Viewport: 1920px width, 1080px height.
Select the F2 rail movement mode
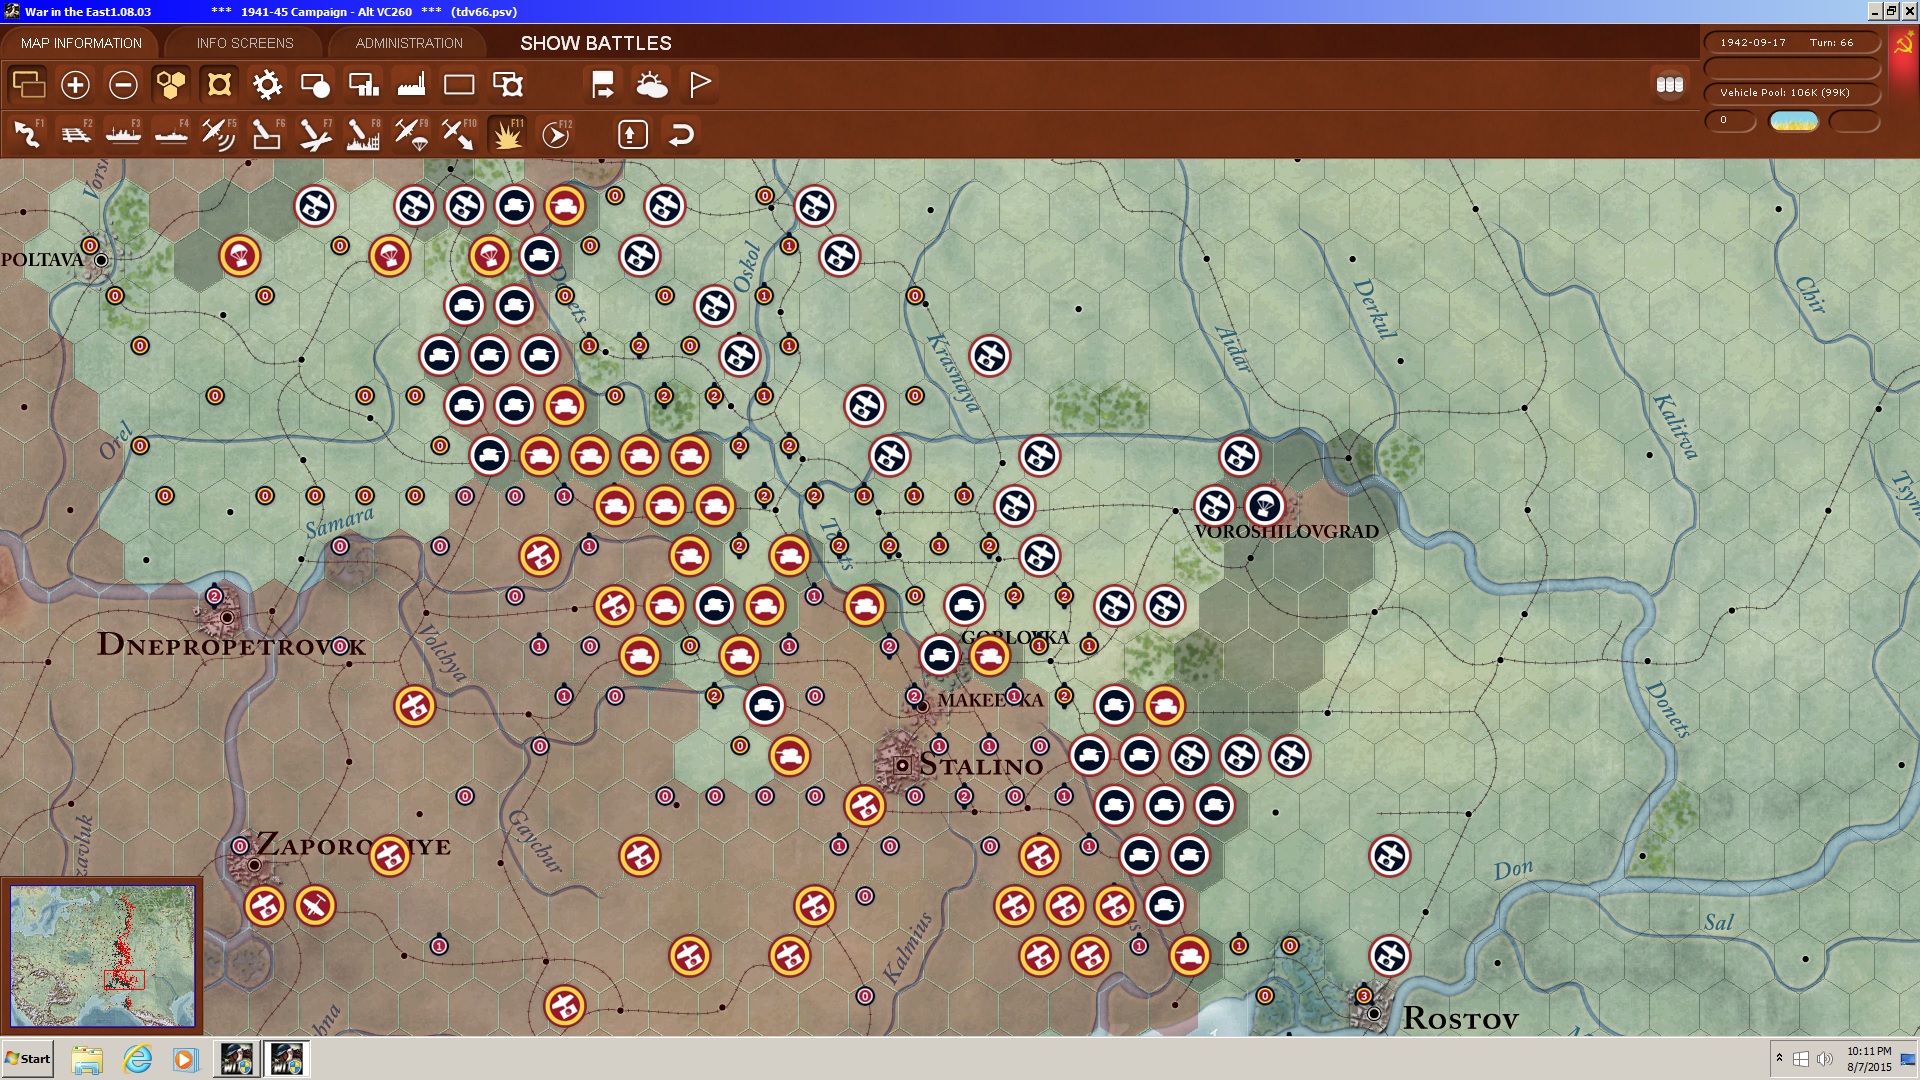[76, 134]
